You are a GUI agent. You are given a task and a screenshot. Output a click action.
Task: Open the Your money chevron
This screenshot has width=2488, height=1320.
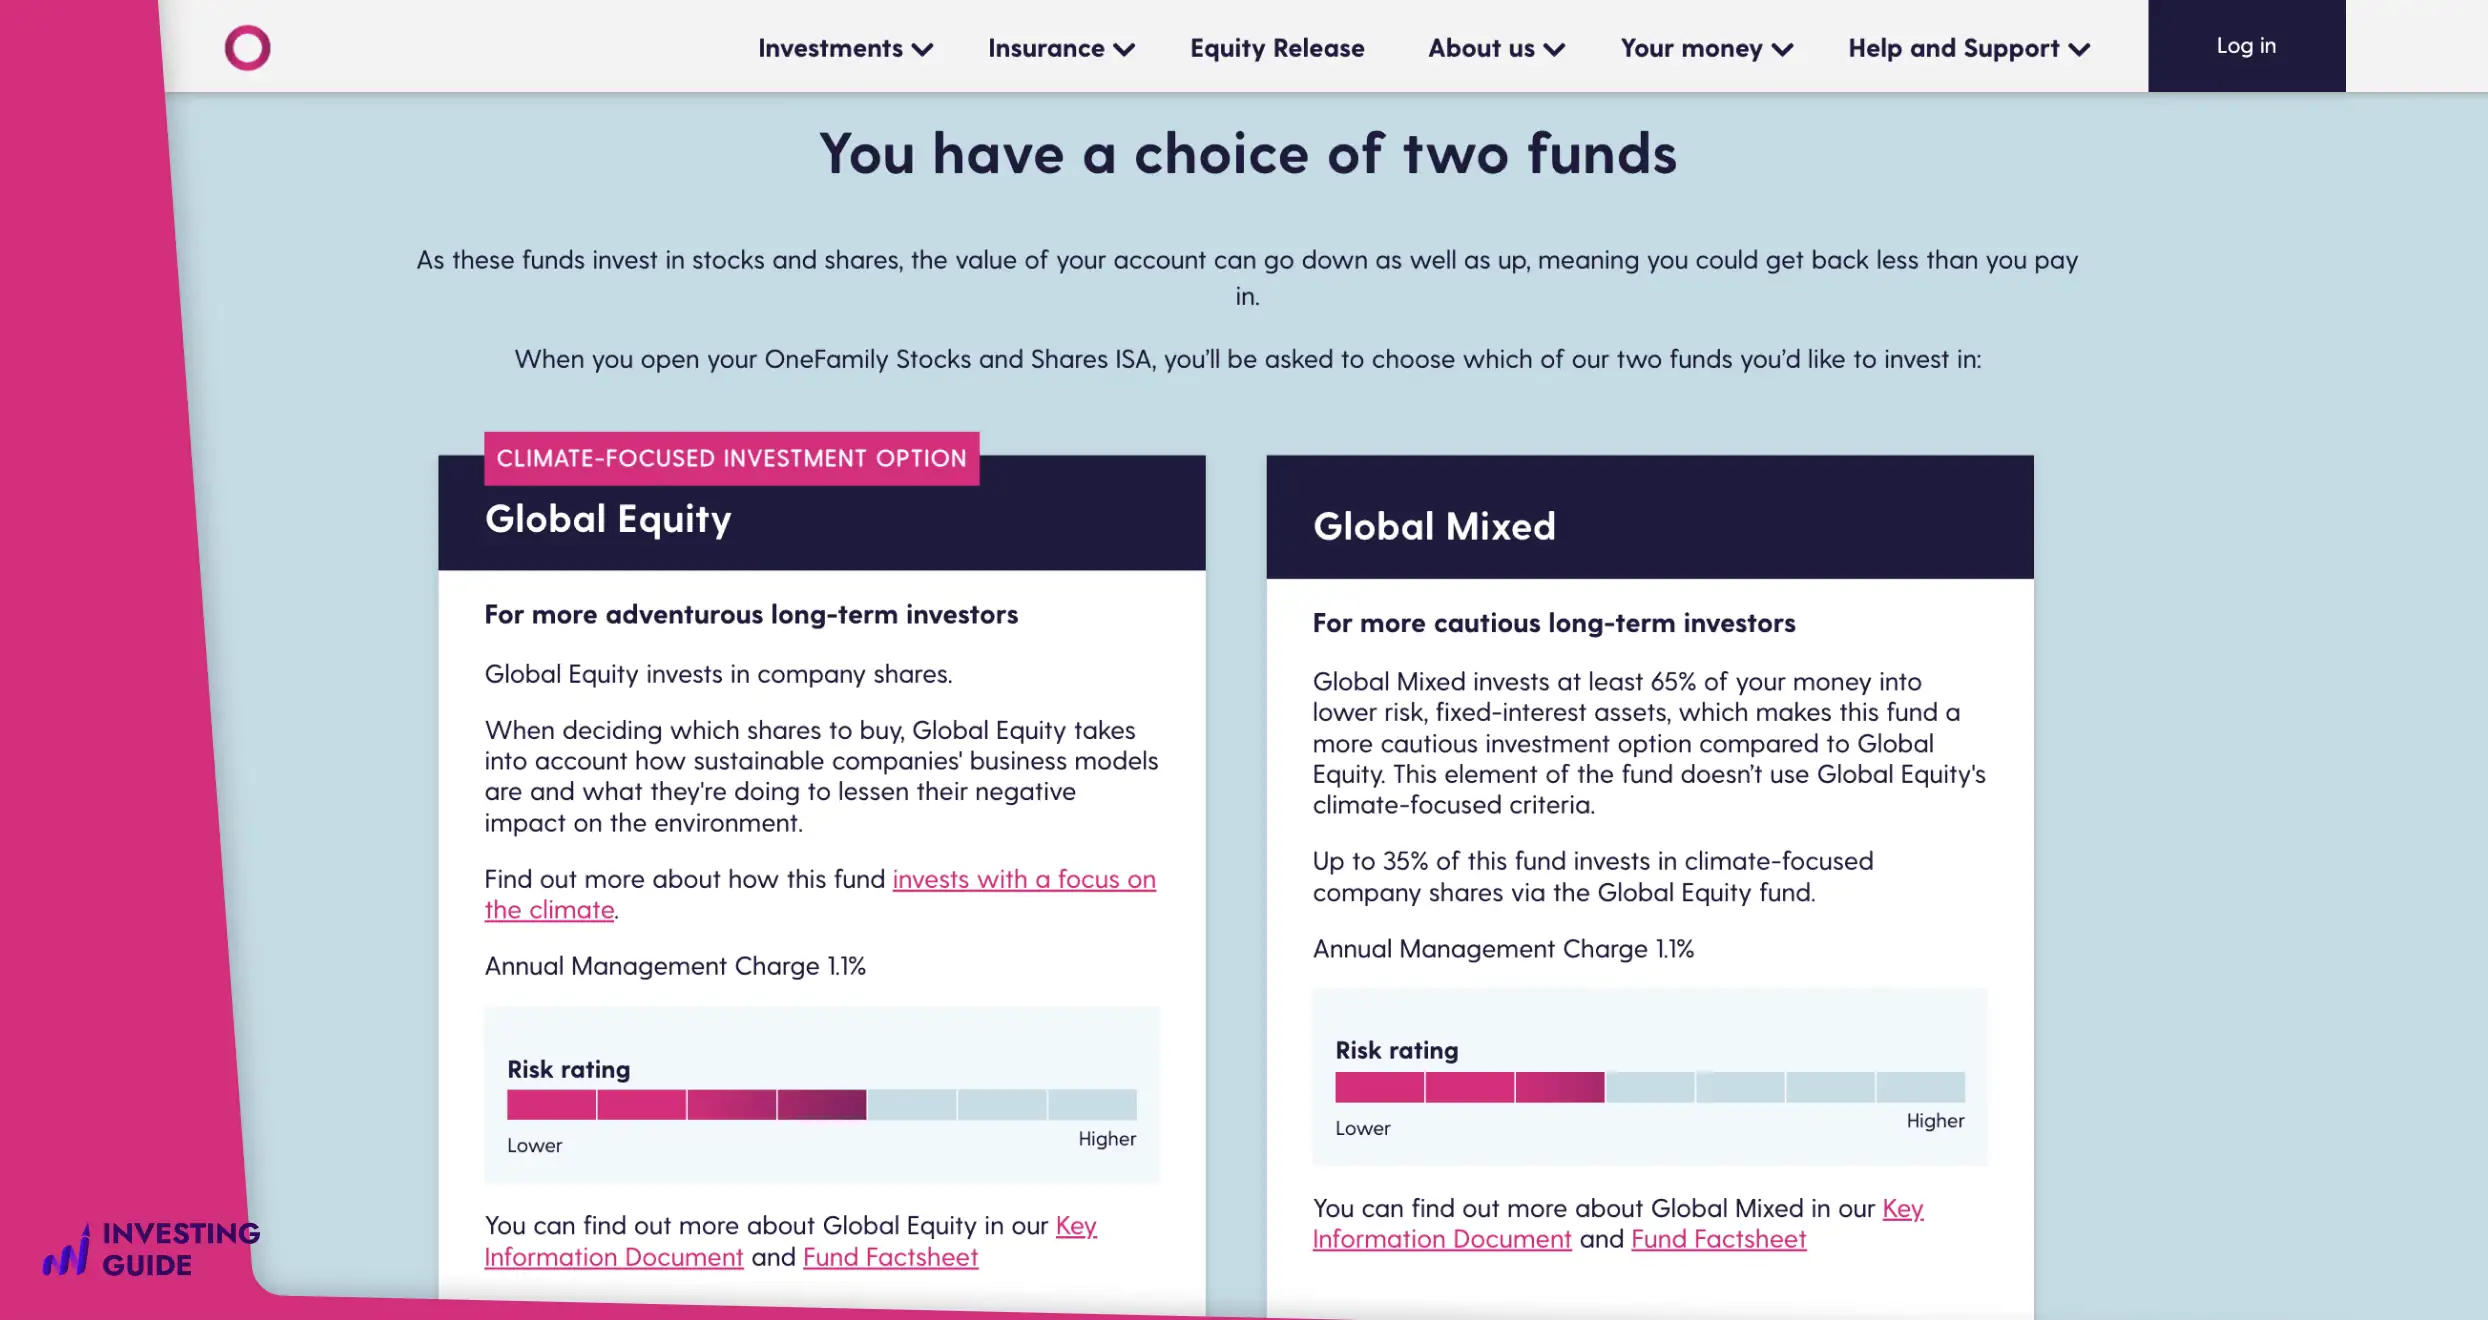pos(1782,49)
